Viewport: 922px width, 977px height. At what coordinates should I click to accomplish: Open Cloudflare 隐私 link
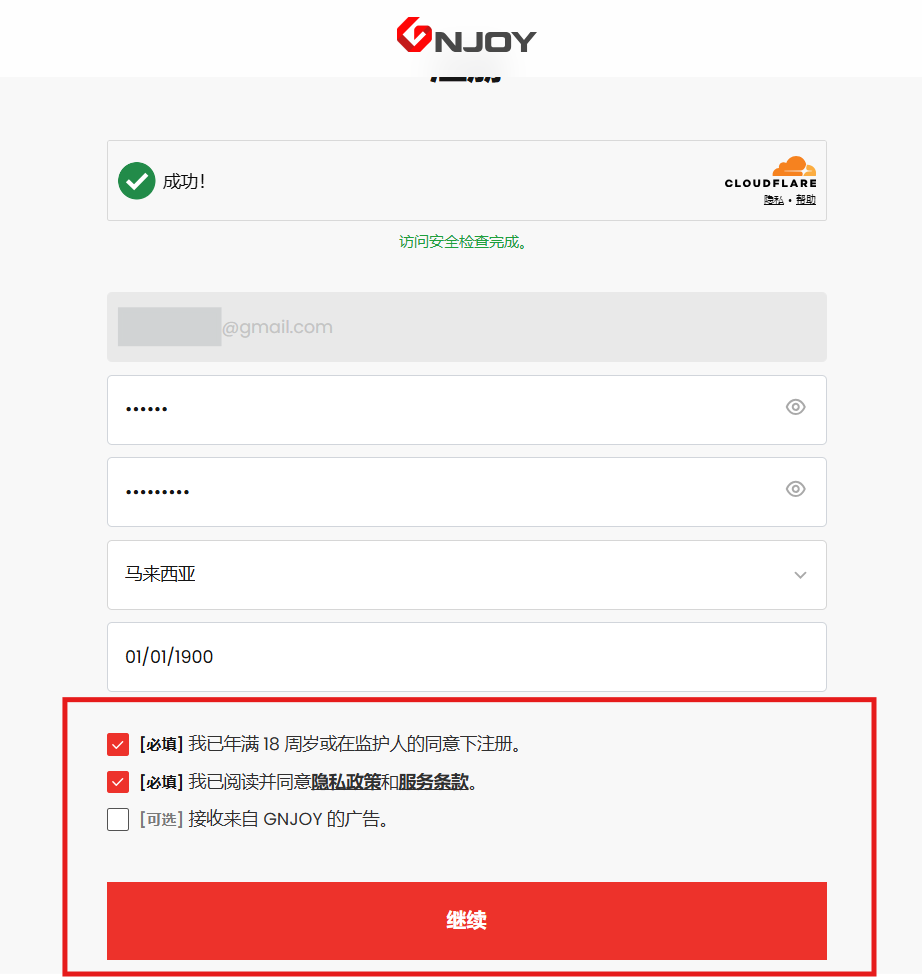774,200
